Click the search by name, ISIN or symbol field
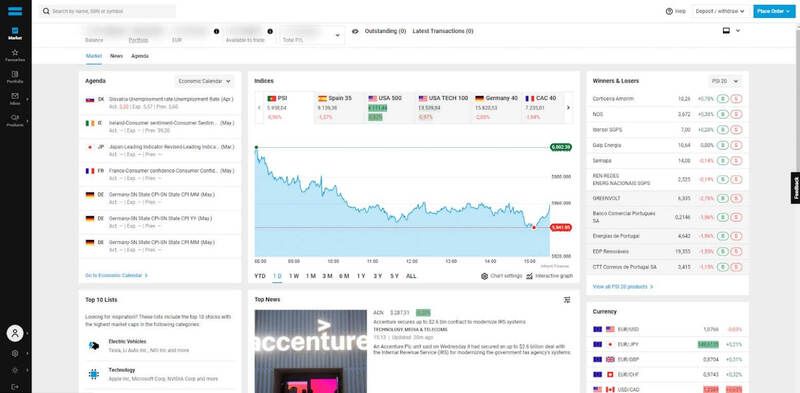The height and width of the screenshot is (393, 800). (108, 11)
